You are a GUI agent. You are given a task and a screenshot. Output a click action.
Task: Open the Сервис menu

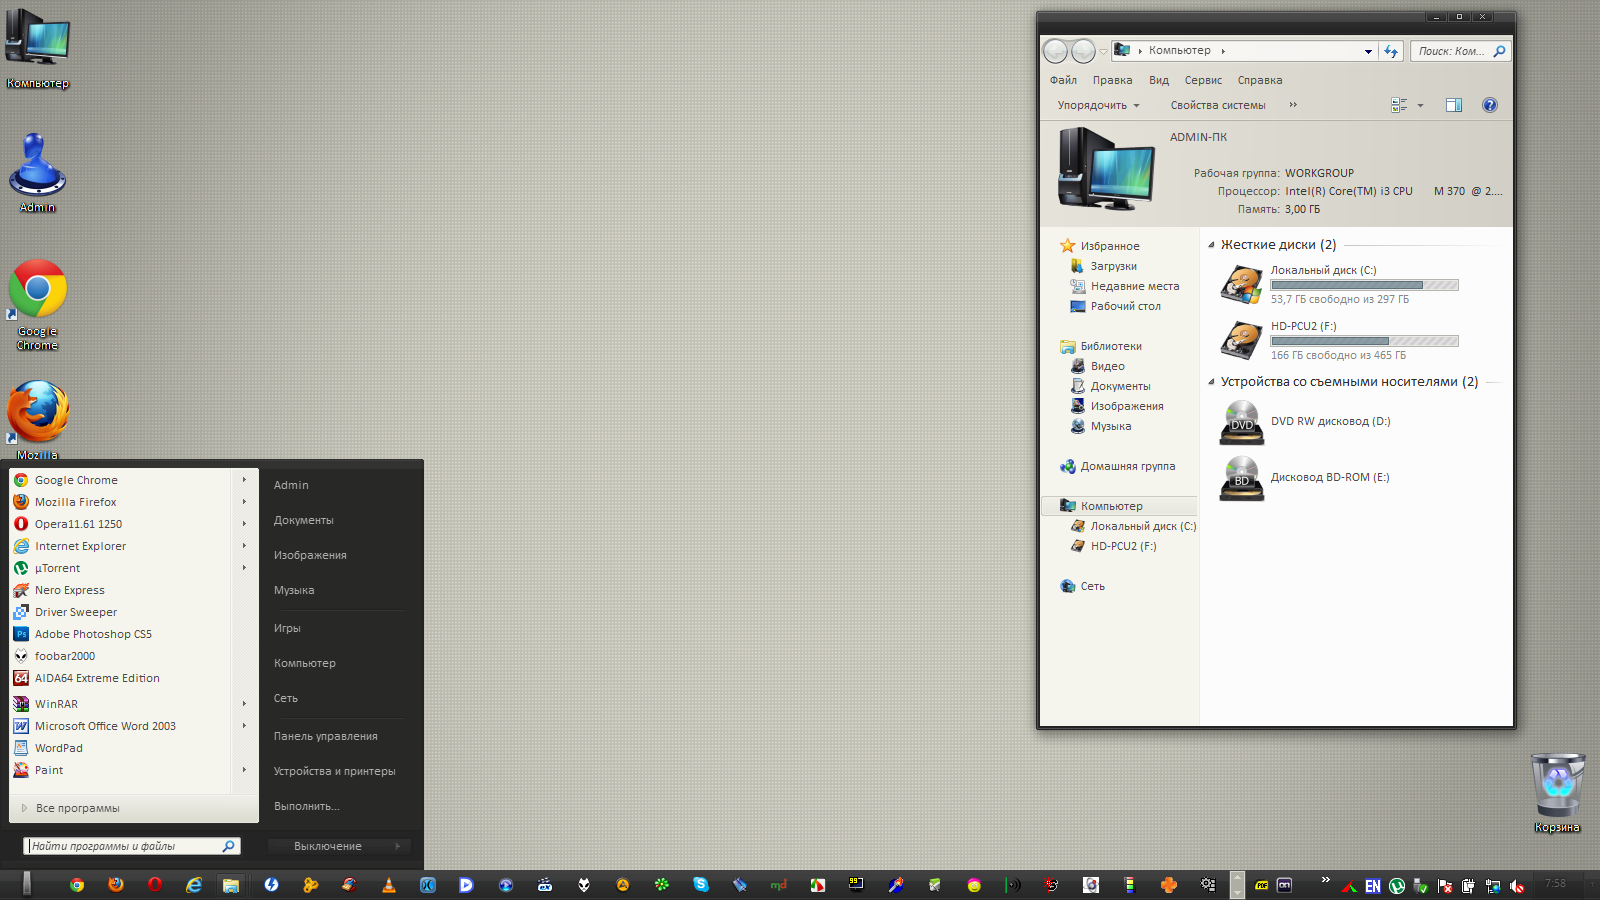point(1203,80)
